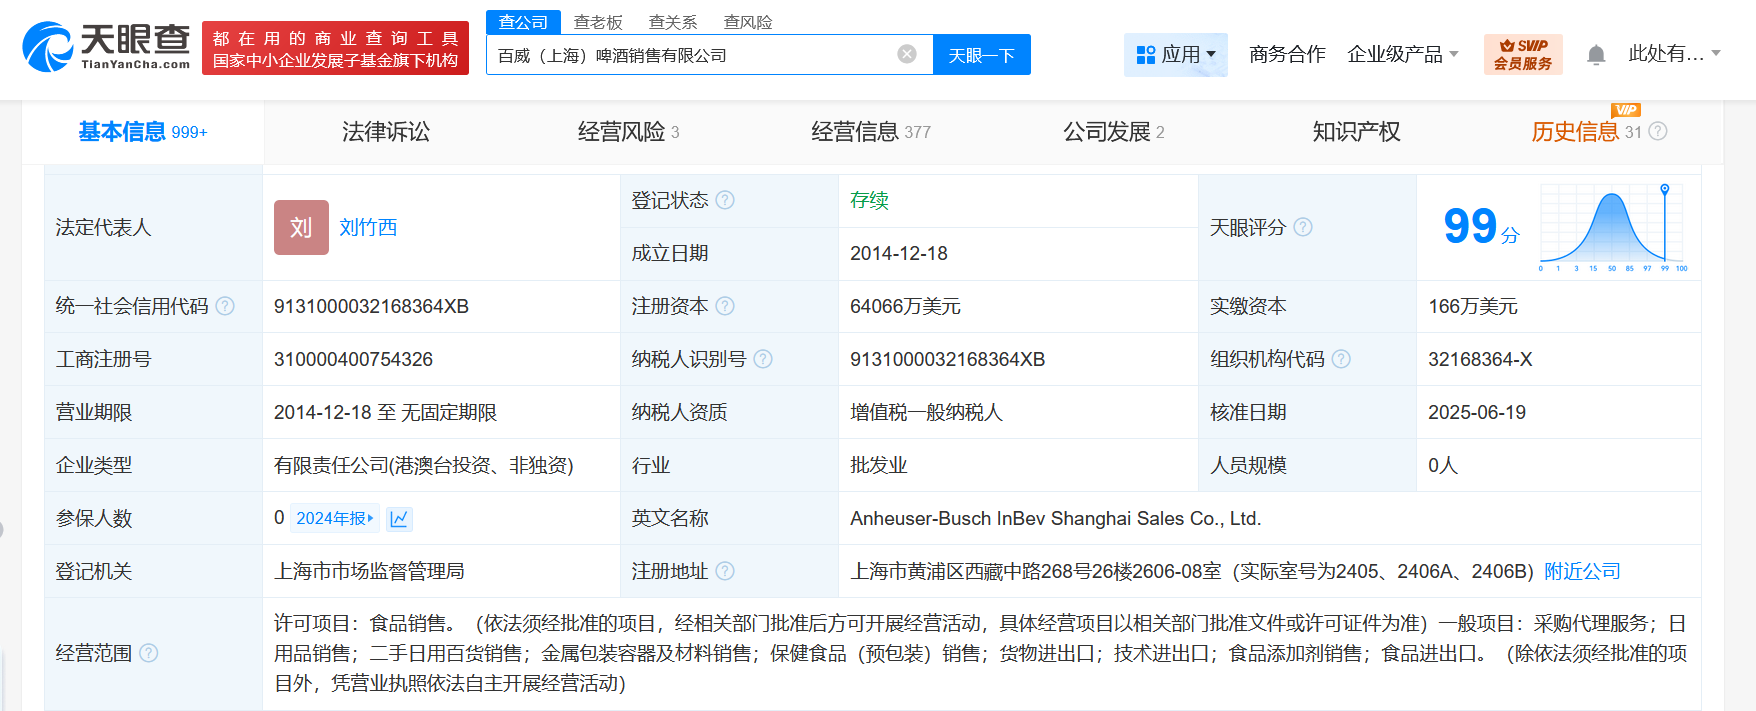This screenshot has width=1756, height=711.
Task: Click the Tianyancha logo
Action: (x=106, y=47)
